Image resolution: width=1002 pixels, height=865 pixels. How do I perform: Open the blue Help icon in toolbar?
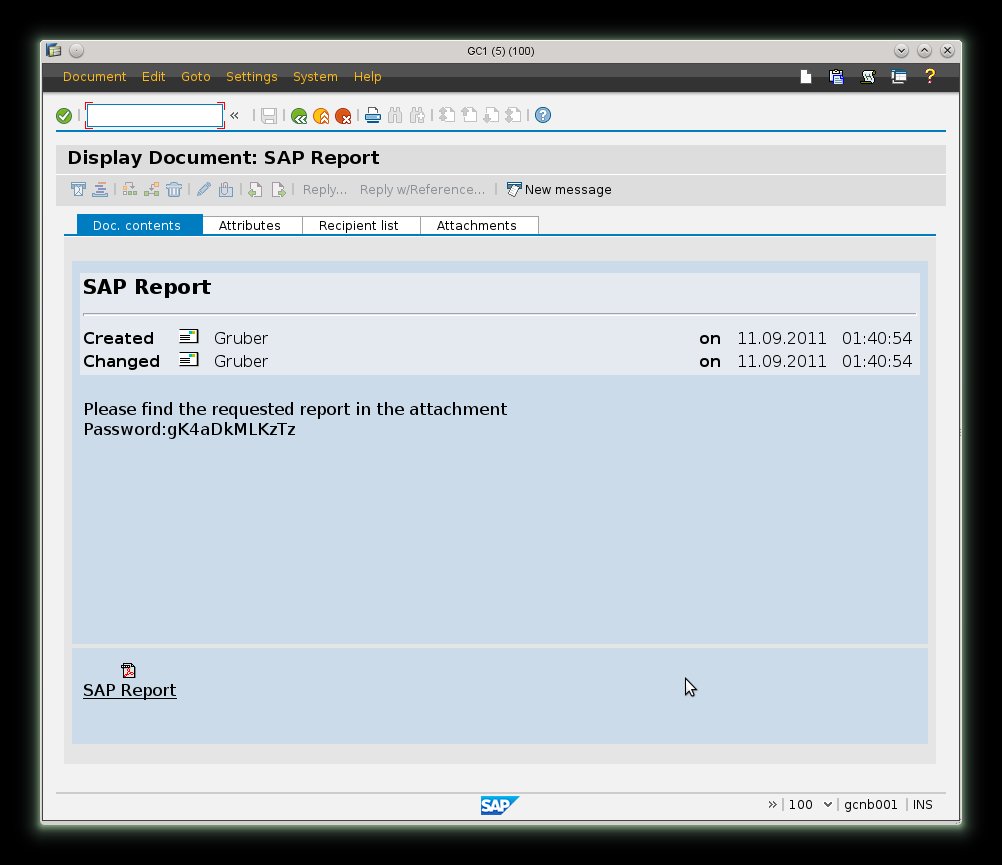click(x=543, y=116)
